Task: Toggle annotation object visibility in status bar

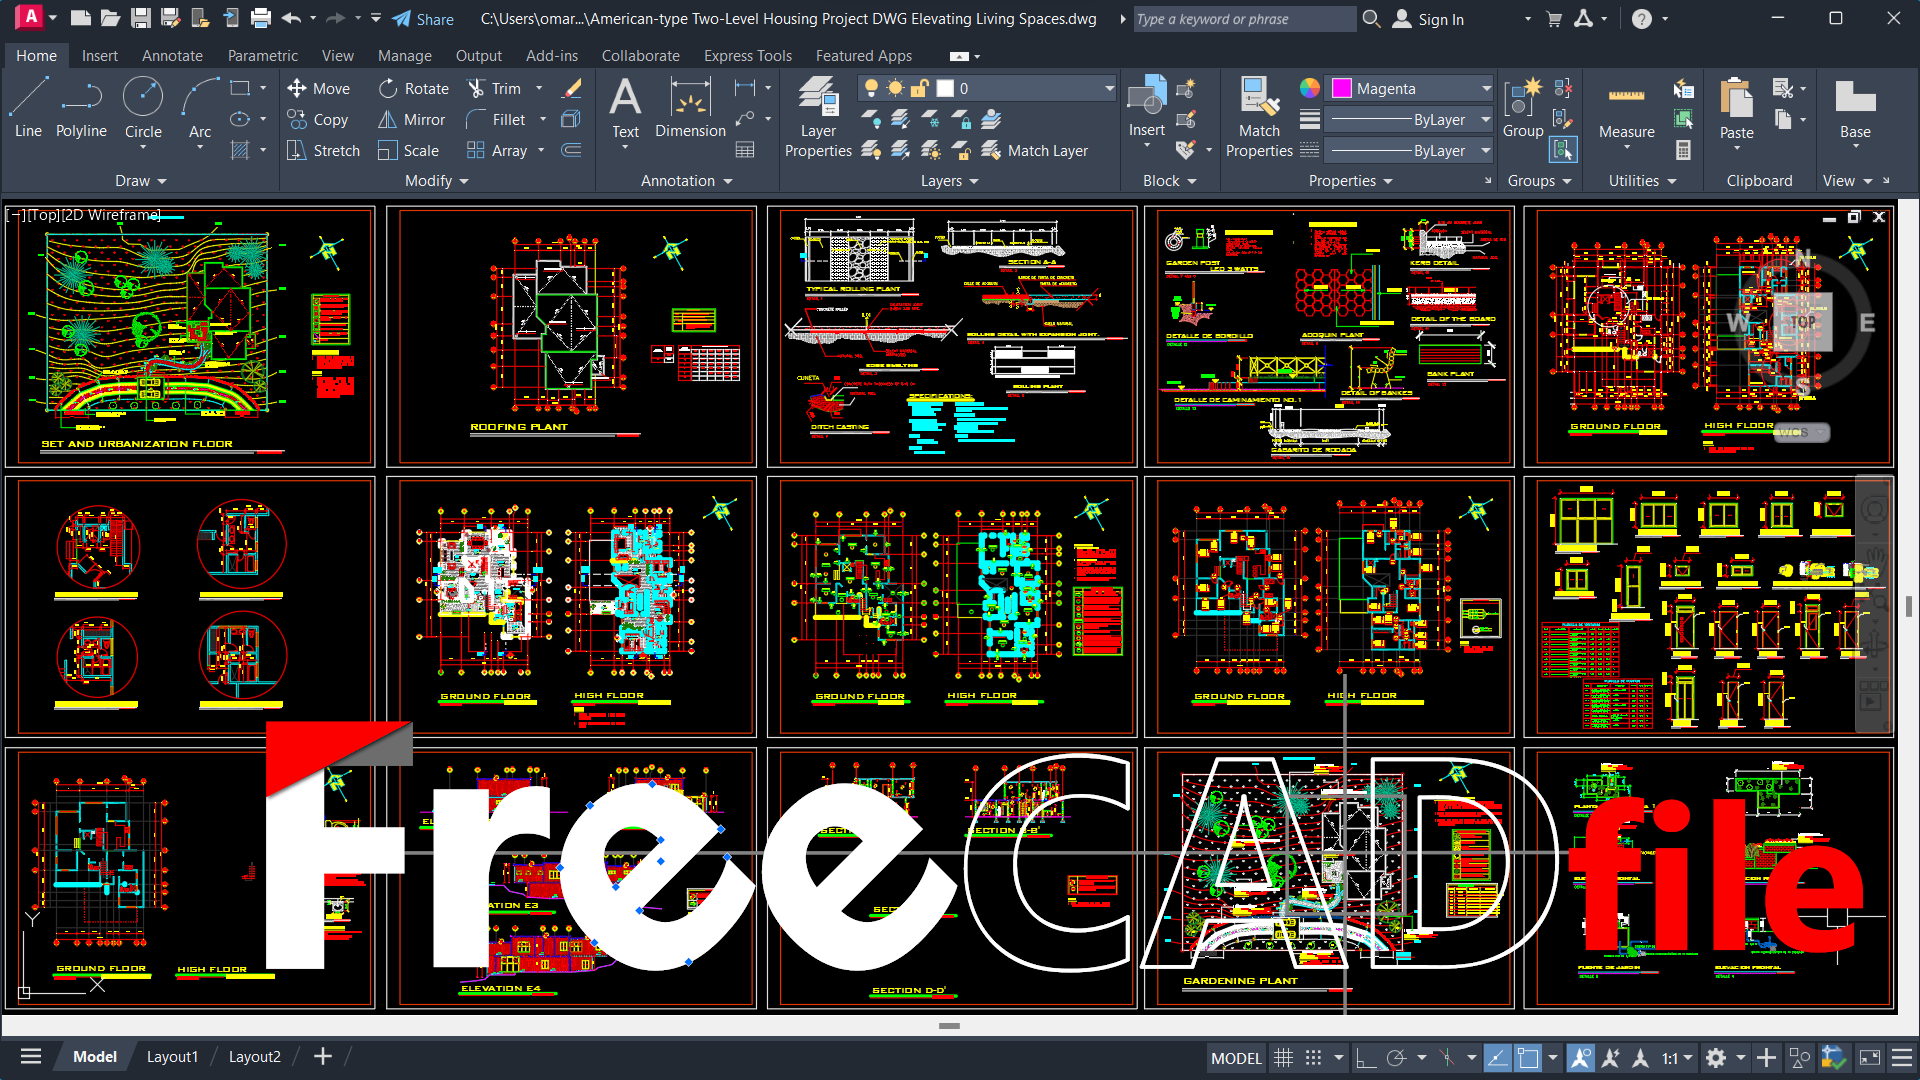Action: pyautogui.click(x=1580, y=1057)
